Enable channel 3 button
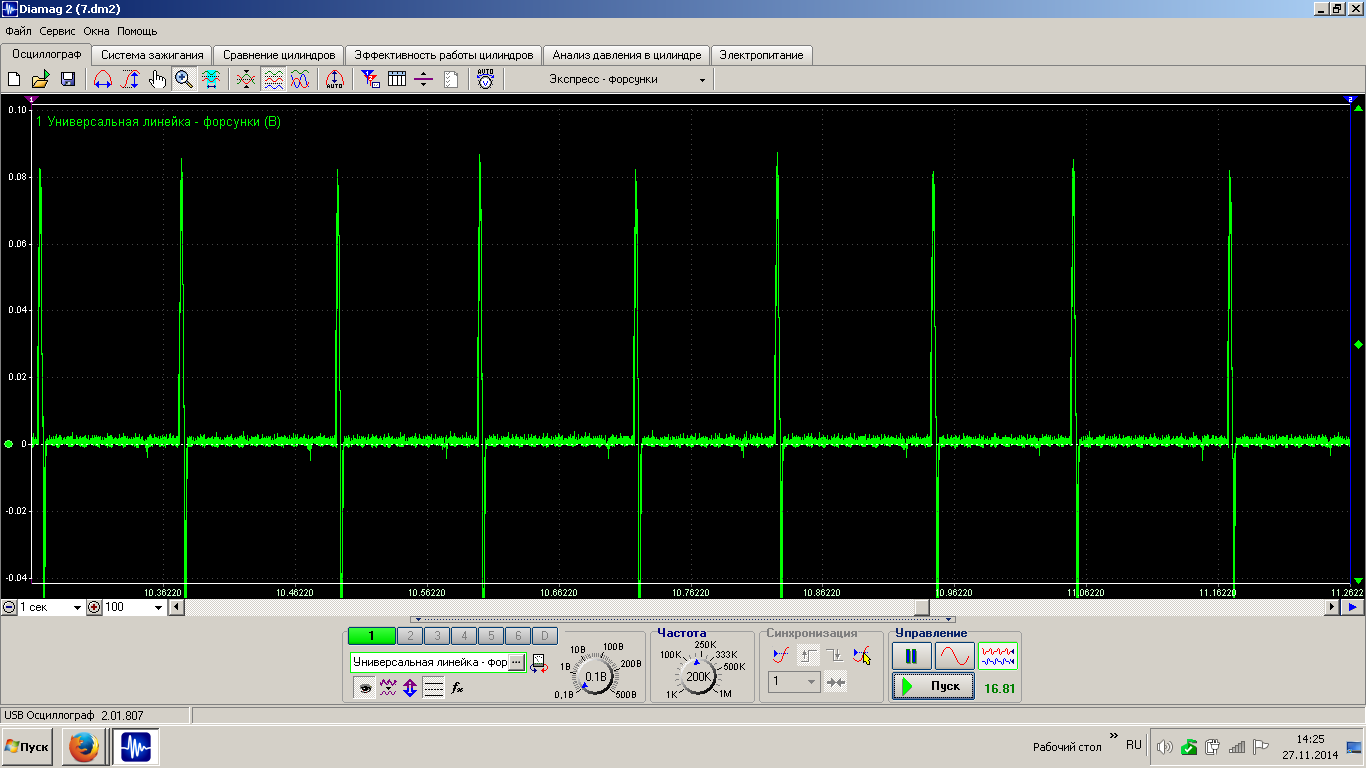 point(437,636)
